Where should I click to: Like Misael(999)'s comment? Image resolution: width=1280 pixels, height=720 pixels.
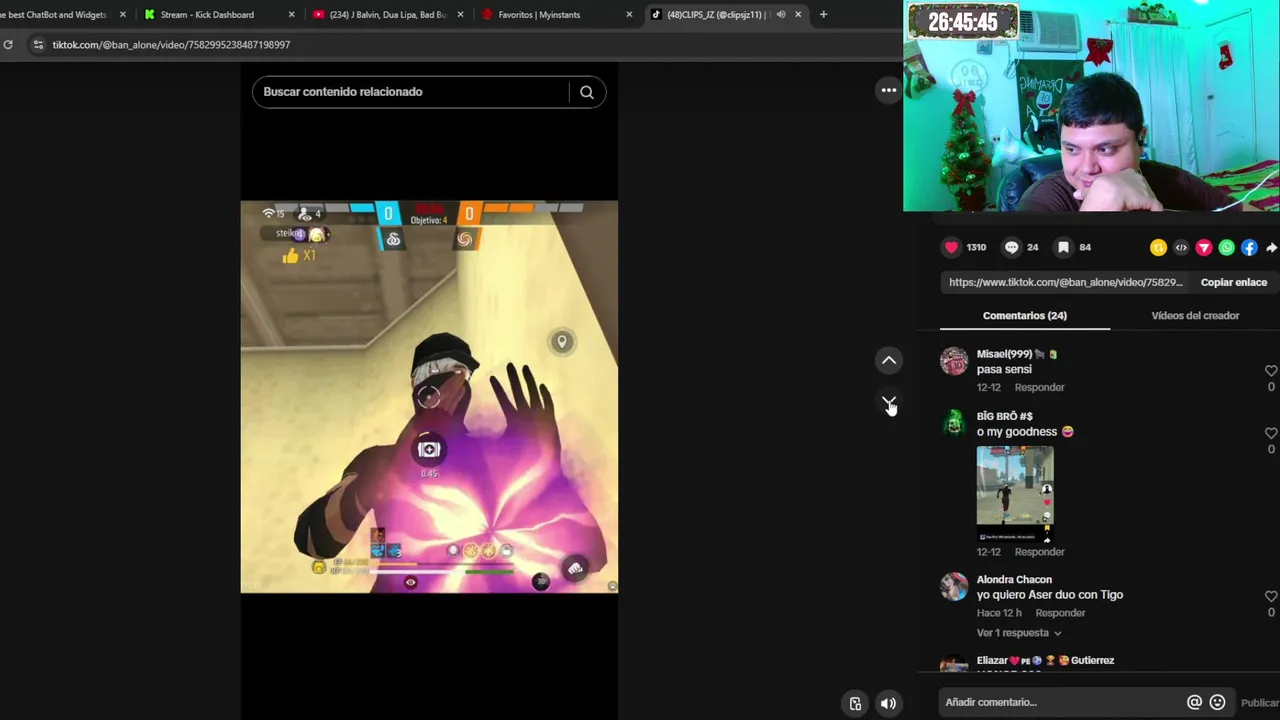click(1271, 371)
